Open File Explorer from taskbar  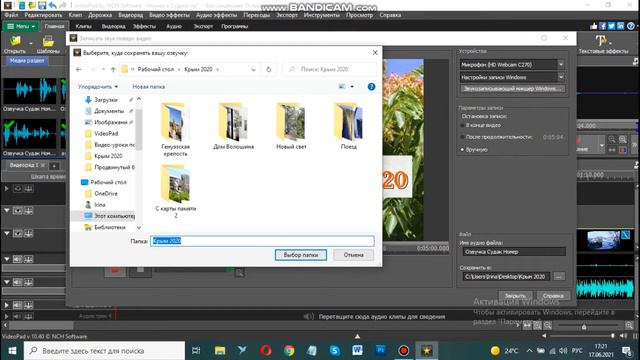220,351
